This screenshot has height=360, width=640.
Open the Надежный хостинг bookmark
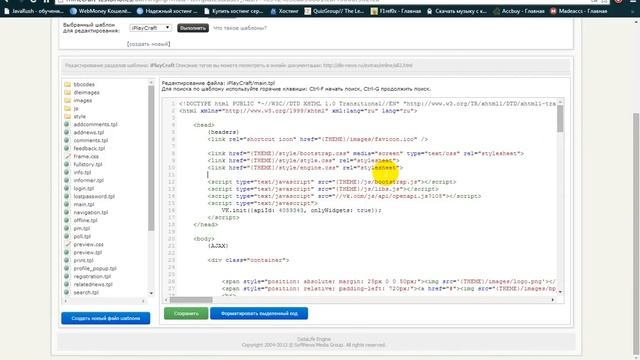pyautogui.click(x=167, y=11)
